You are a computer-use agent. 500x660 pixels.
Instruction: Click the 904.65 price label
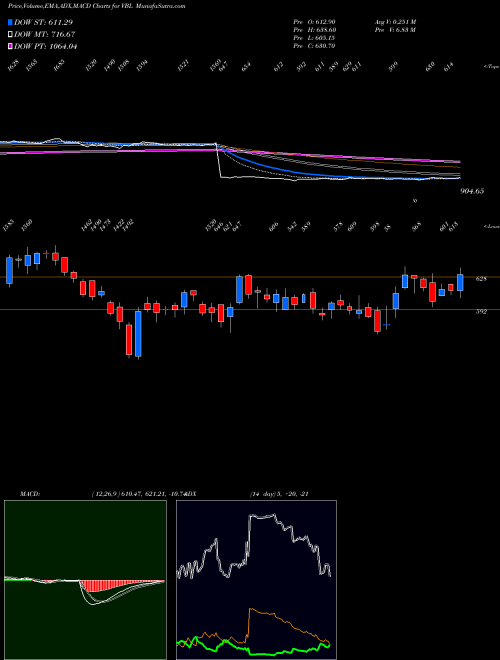472,191
